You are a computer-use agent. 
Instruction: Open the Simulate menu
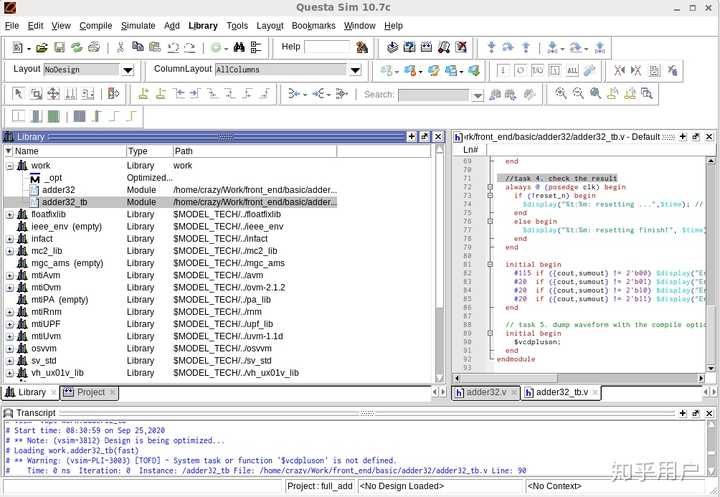[x=138, y=25]
